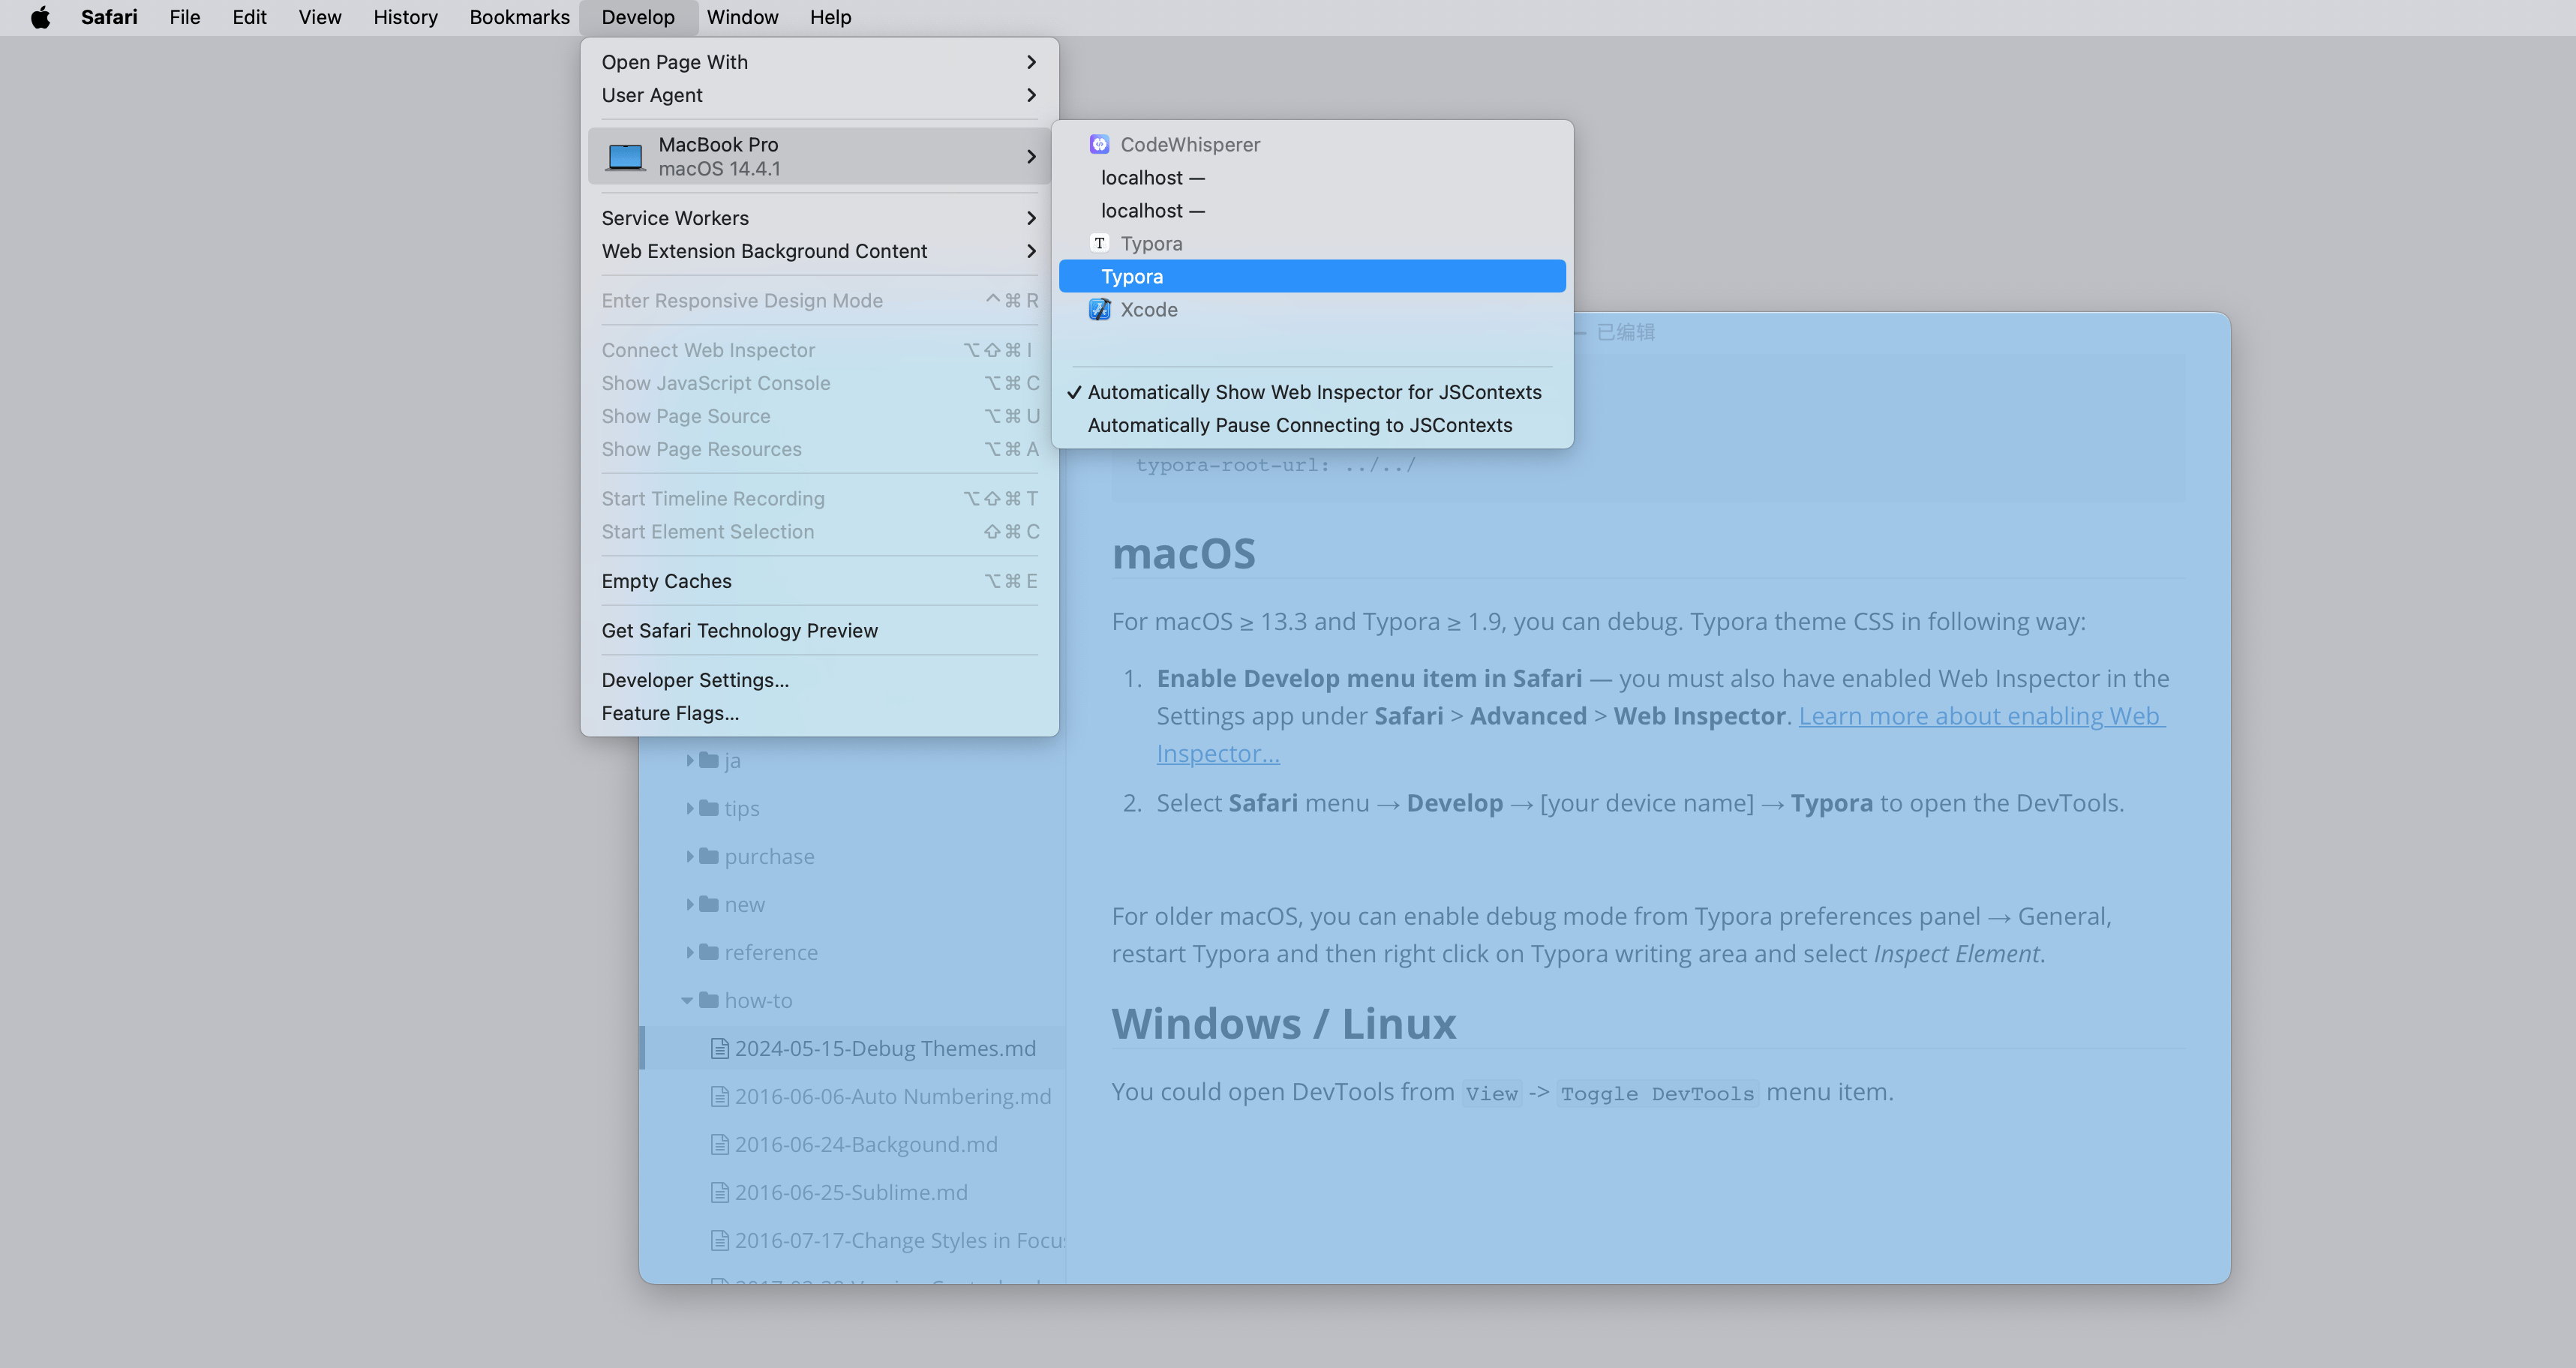The height and width of the screenshot is (1368, 2576).
Task: Toggle Automatically Show Web Inspector for JSContexts
Action: [x=1315, y=390]
